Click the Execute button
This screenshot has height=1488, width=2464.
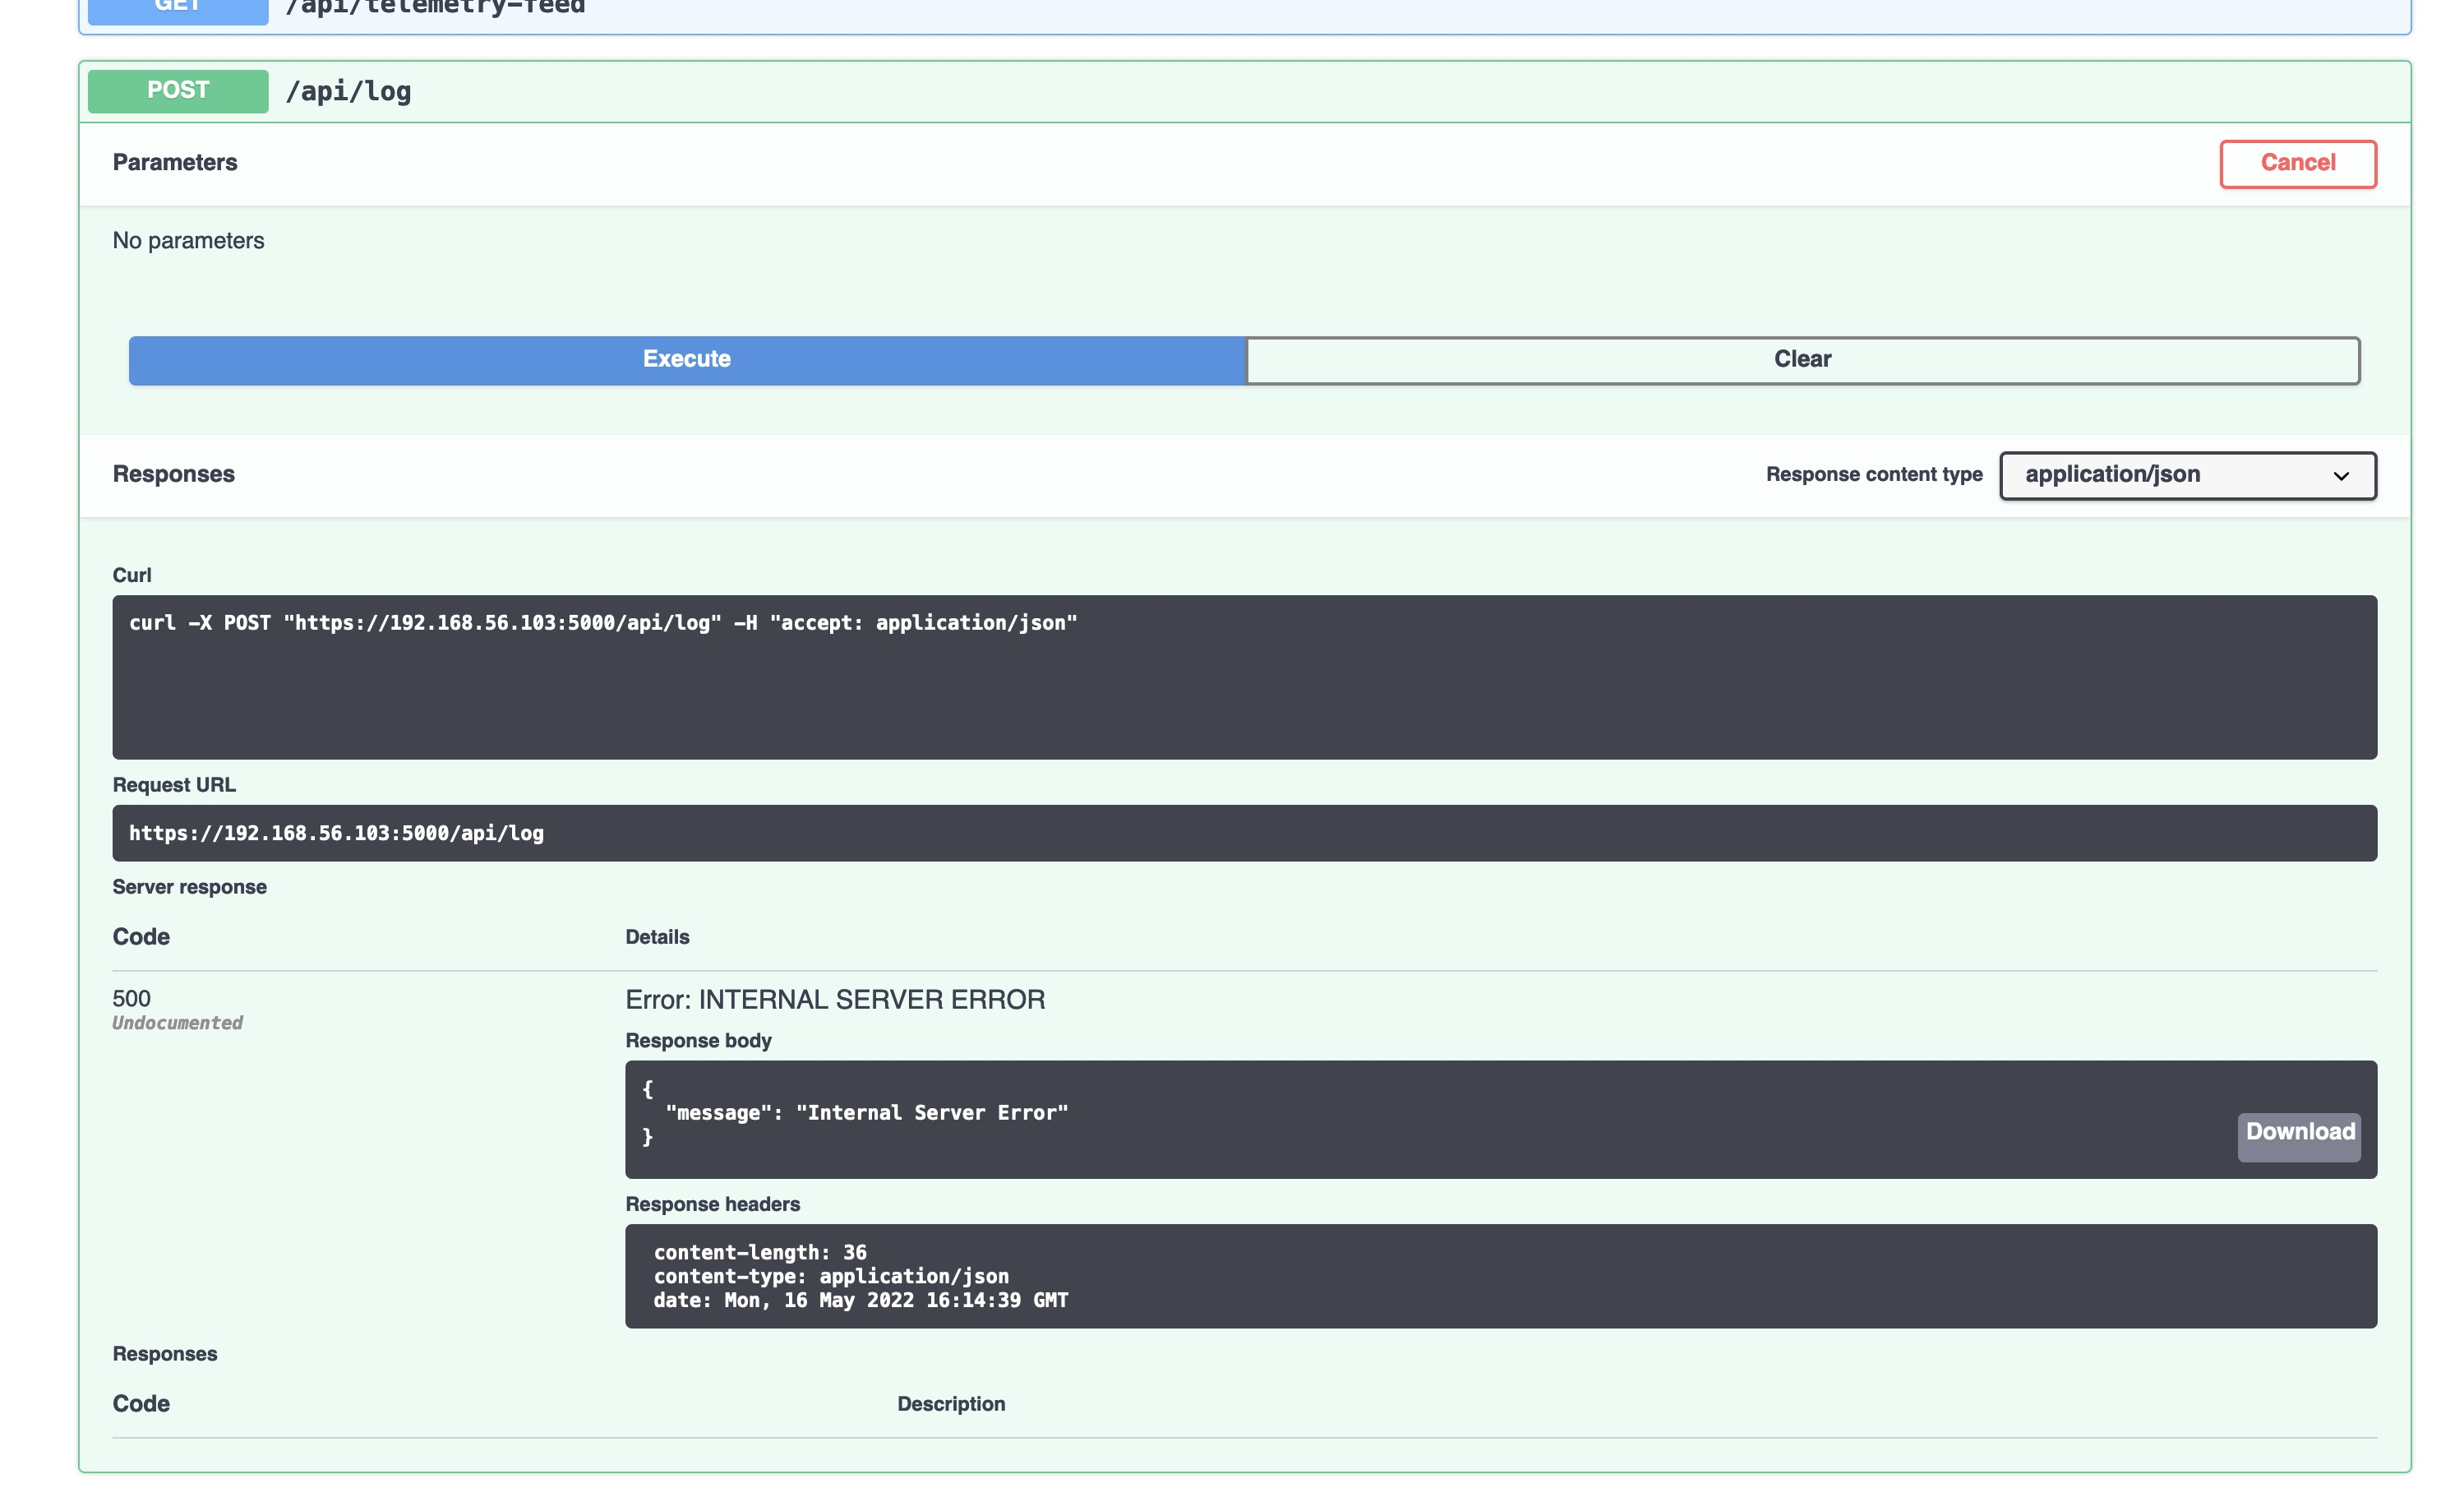click(686, 359)
